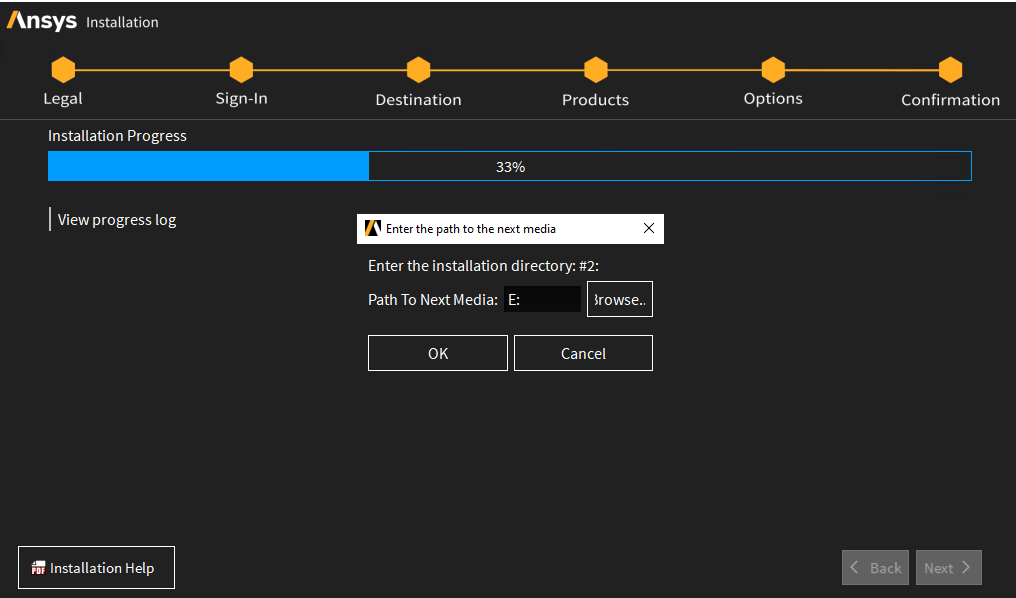The image size is (1016, 598).
Task: Click the Path To Next Media field
Action: pyautogui.click(x=542, y=299)
